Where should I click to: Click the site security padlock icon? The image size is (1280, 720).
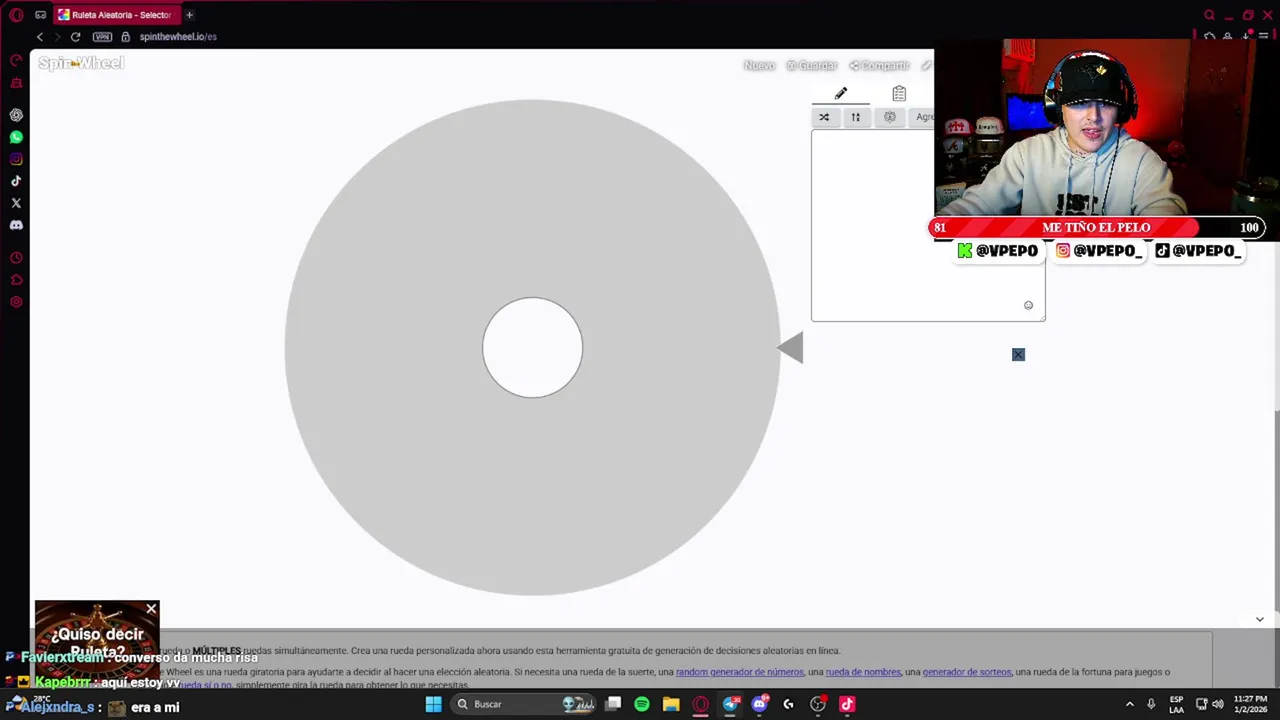click(x=125, y=37)
